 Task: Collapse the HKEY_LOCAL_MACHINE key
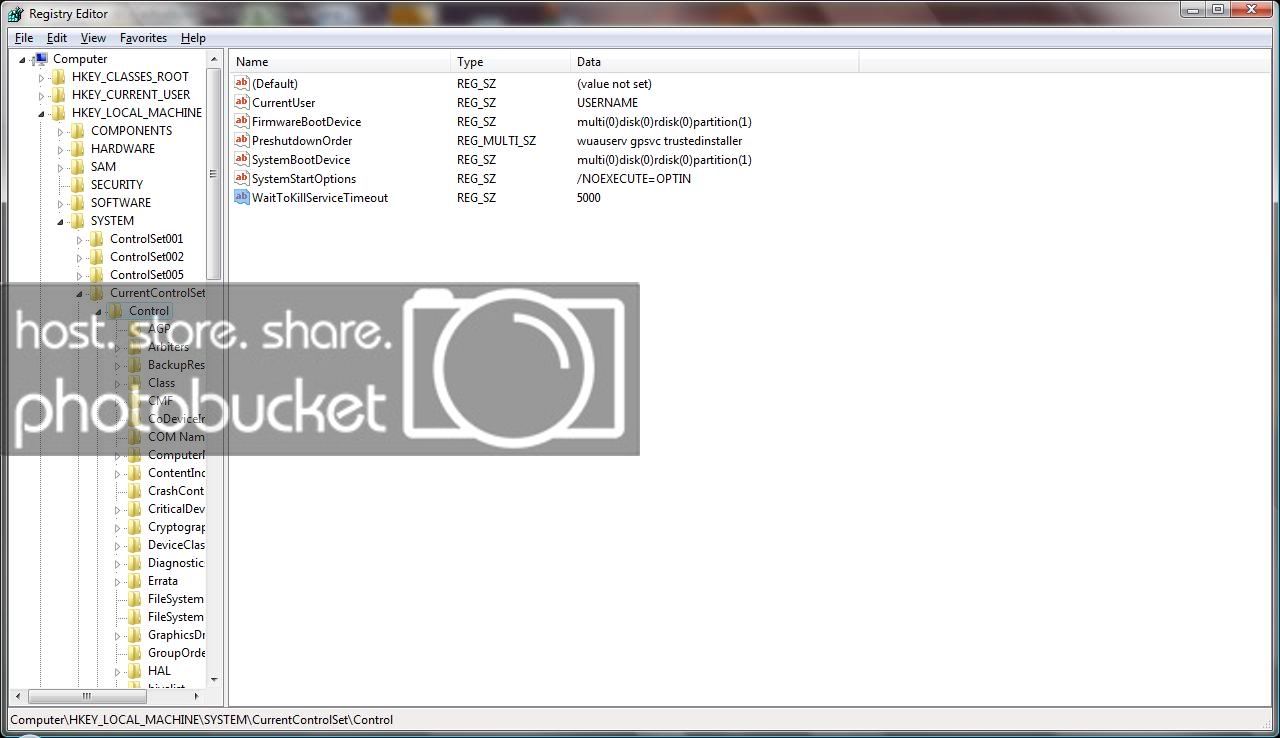41,114
